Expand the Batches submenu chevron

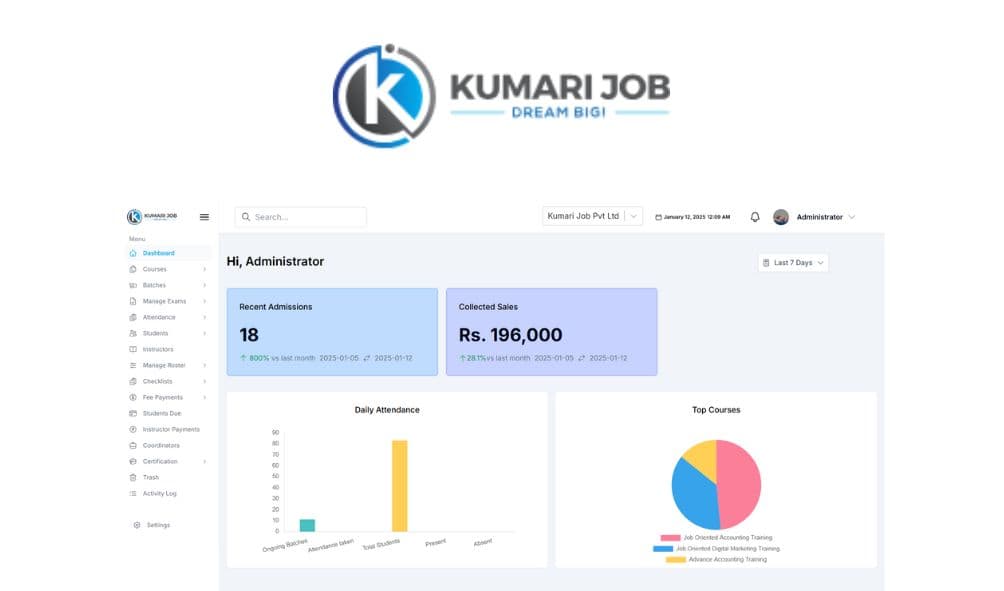205,286
